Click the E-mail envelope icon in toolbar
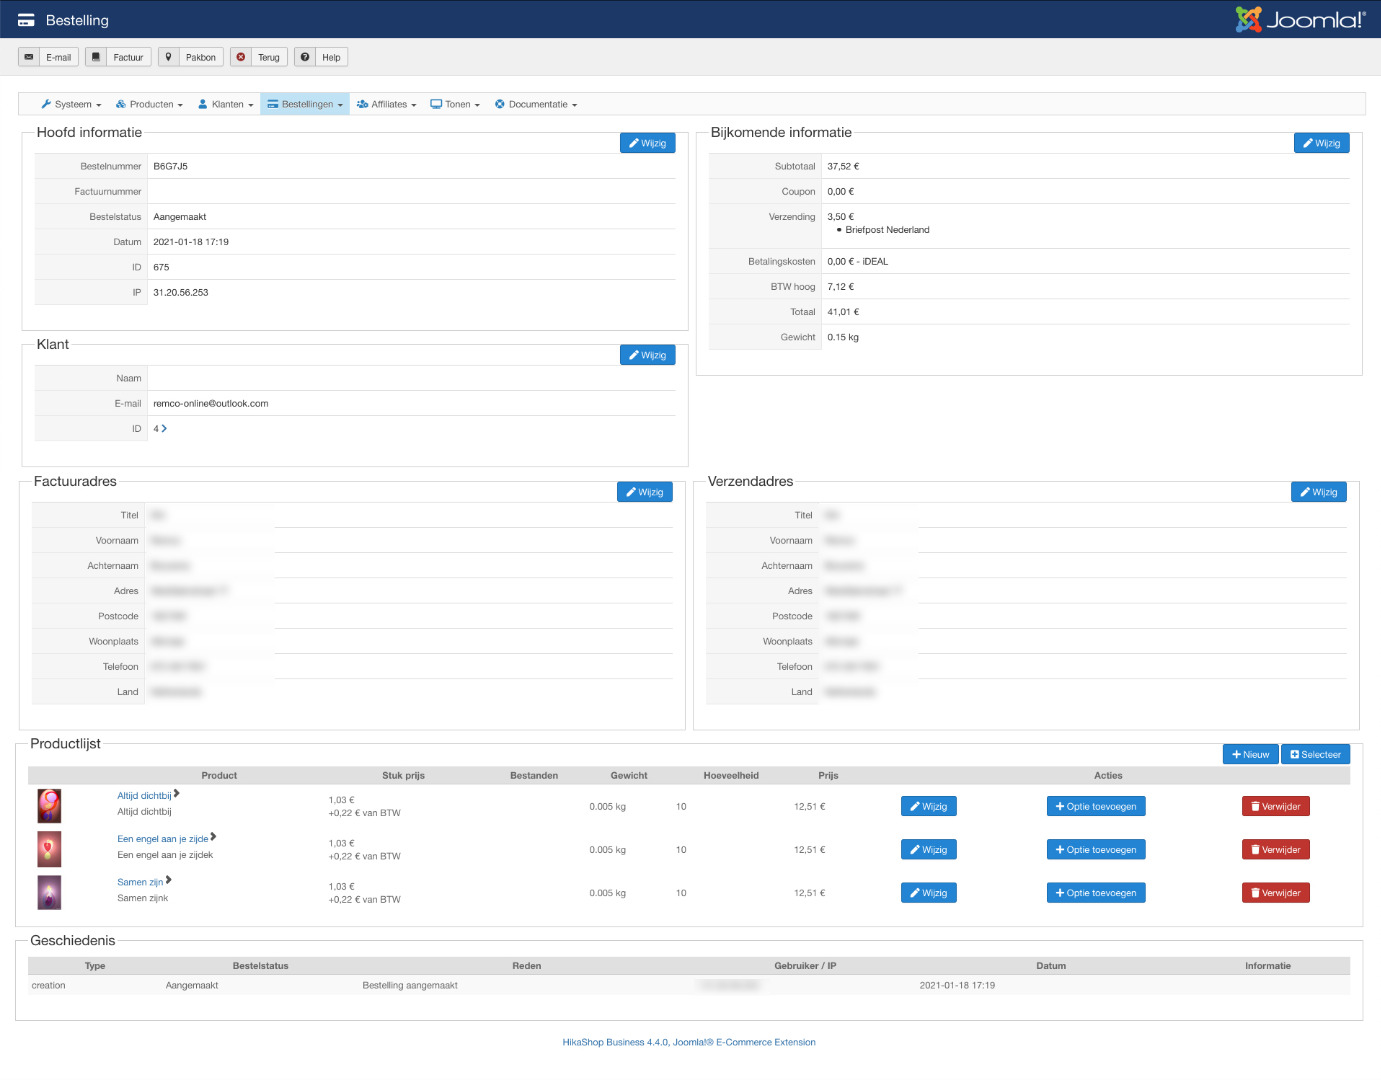The image size is (1381, 1080). pyautogui.click(x=29, y=57)
